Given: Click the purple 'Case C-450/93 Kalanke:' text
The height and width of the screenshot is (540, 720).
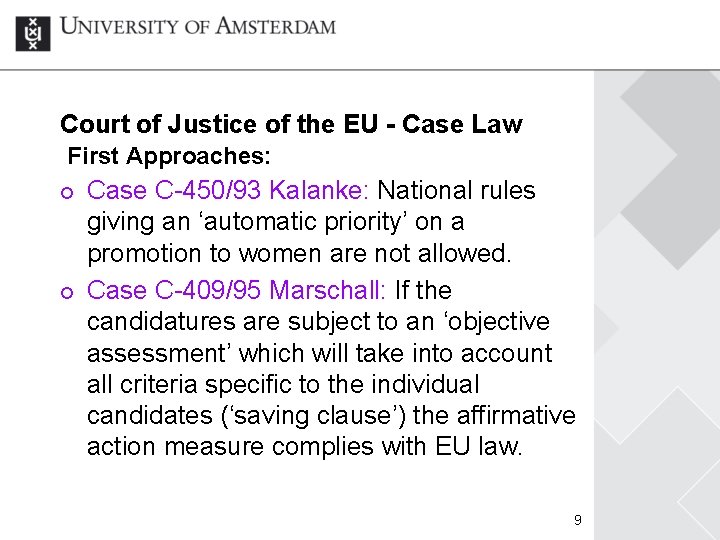Looking at the screenshot, I should 228,190.
